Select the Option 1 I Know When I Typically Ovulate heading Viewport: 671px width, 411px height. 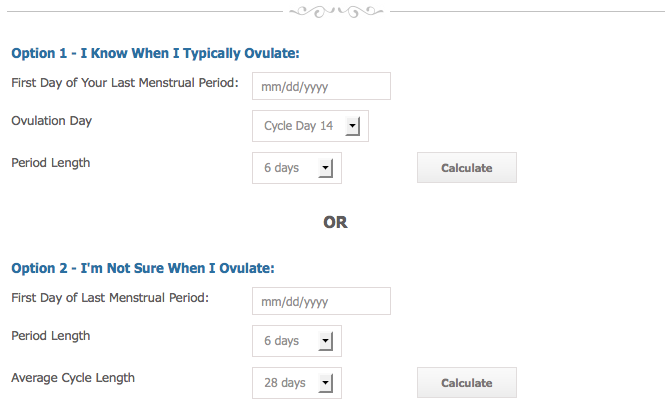point(155,54)
